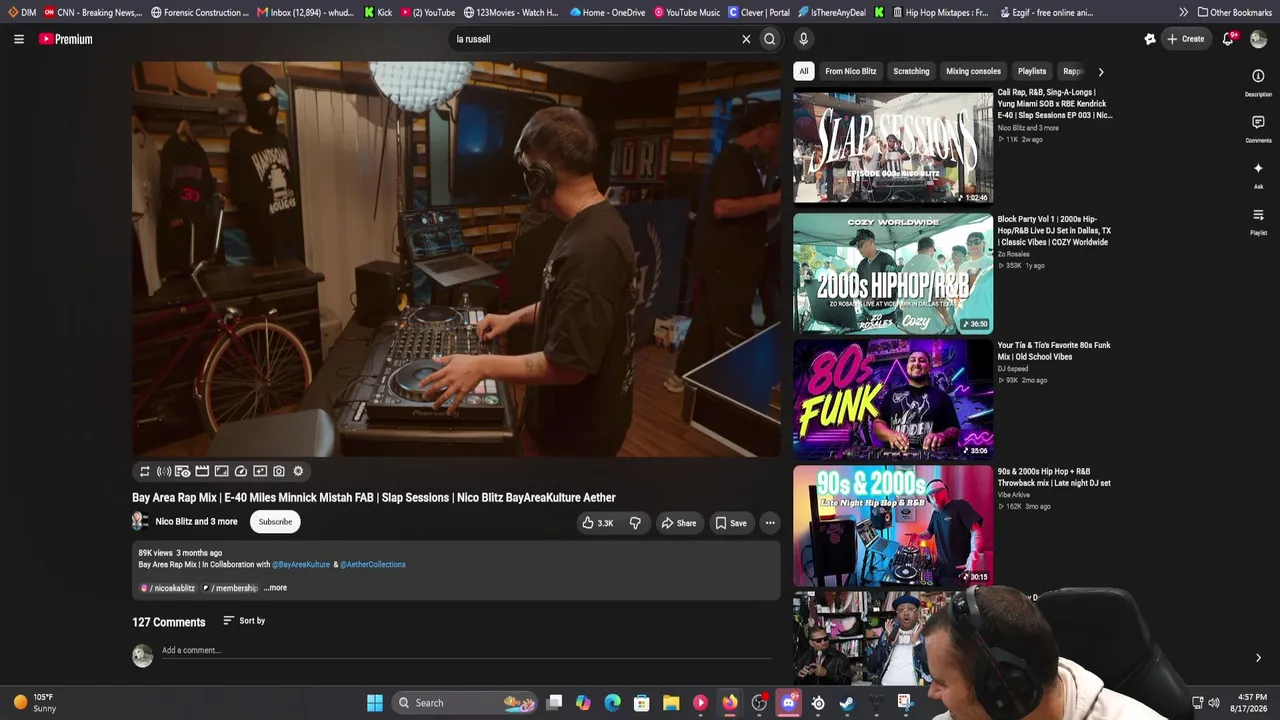Open the @BayAreaKulture channel link
The width and height of the screenshot is (1280, 720).
click(x=301, y=564)
